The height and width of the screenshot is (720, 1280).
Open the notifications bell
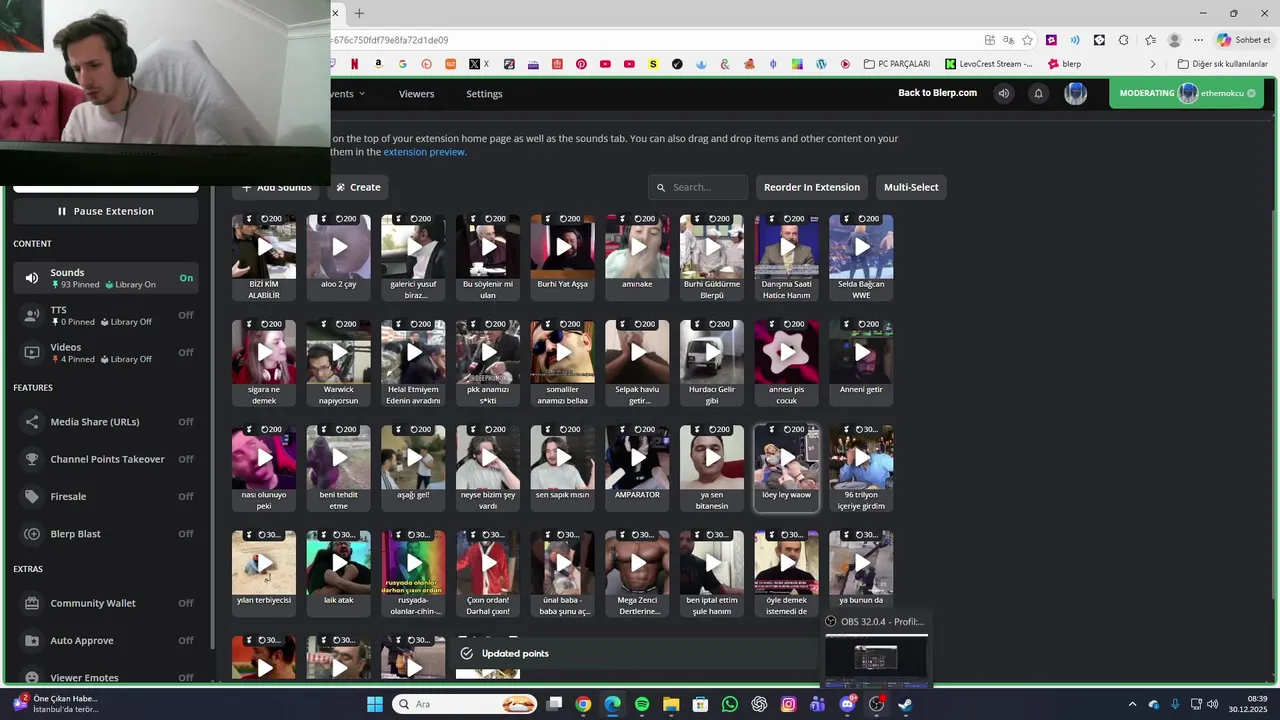[1038, 93]
